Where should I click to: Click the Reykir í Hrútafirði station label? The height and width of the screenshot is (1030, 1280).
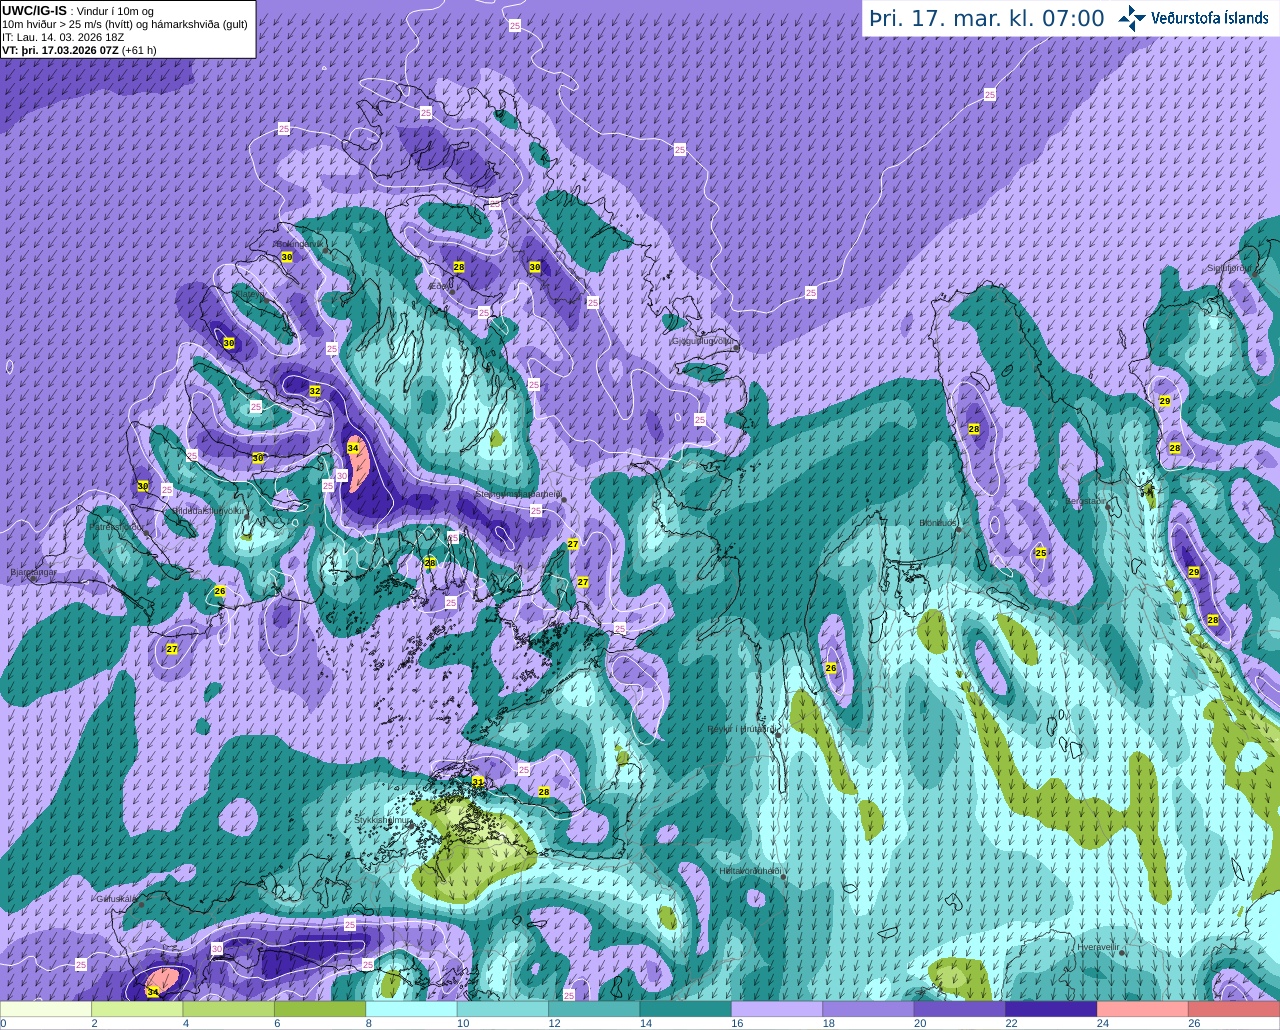click(x=741, y=729)
